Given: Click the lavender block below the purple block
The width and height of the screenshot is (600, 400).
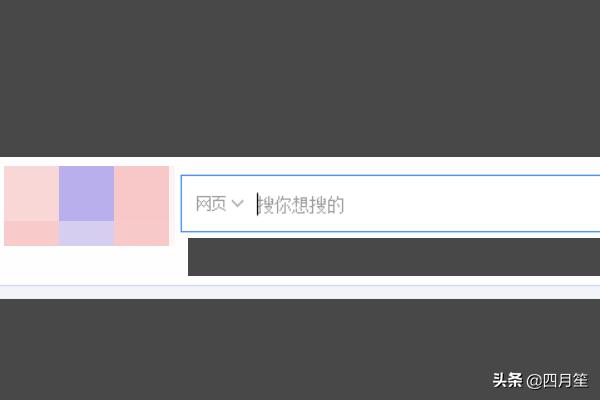Looking at the screenshot, I should pyautogui.click(x=86, y=233).
